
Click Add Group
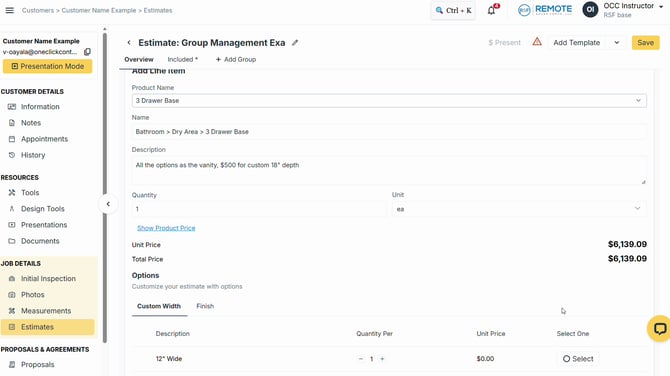pyautogui.click(x=235, y=59)
